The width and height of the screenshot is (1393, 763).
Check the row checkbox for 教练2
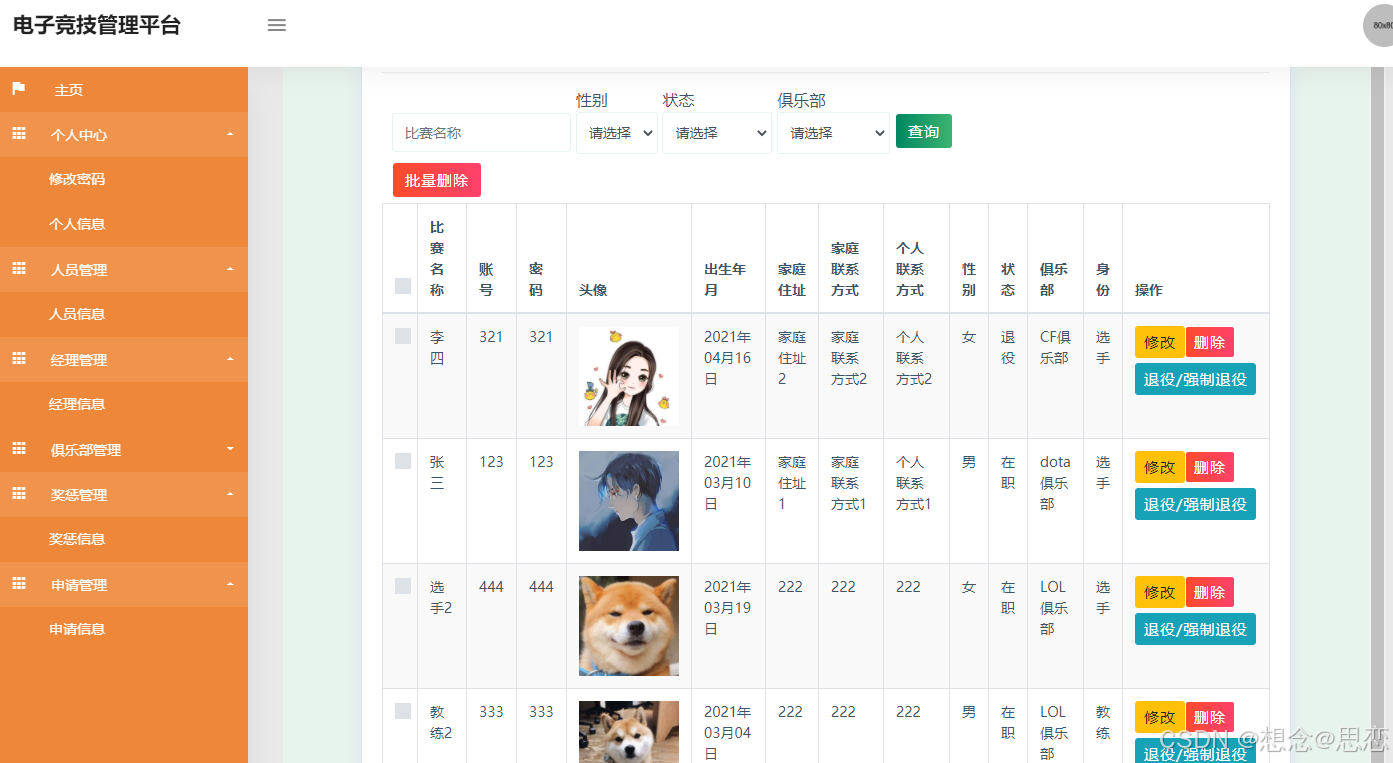(x=403, y=711)
